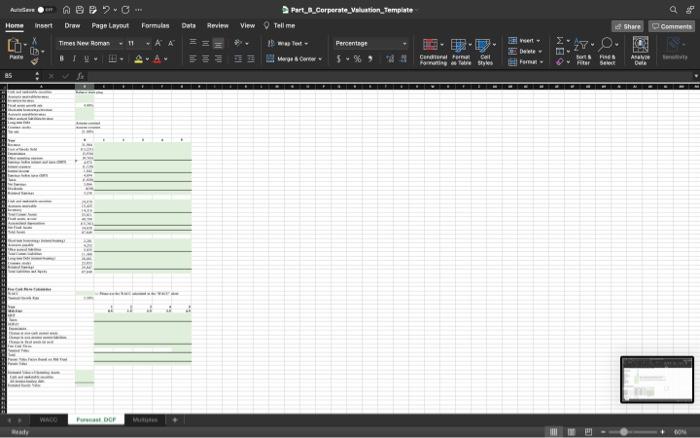Open the Draw ribbon tab
The width and height of the screenshot is (700, 438).
[x=72, y=25]
